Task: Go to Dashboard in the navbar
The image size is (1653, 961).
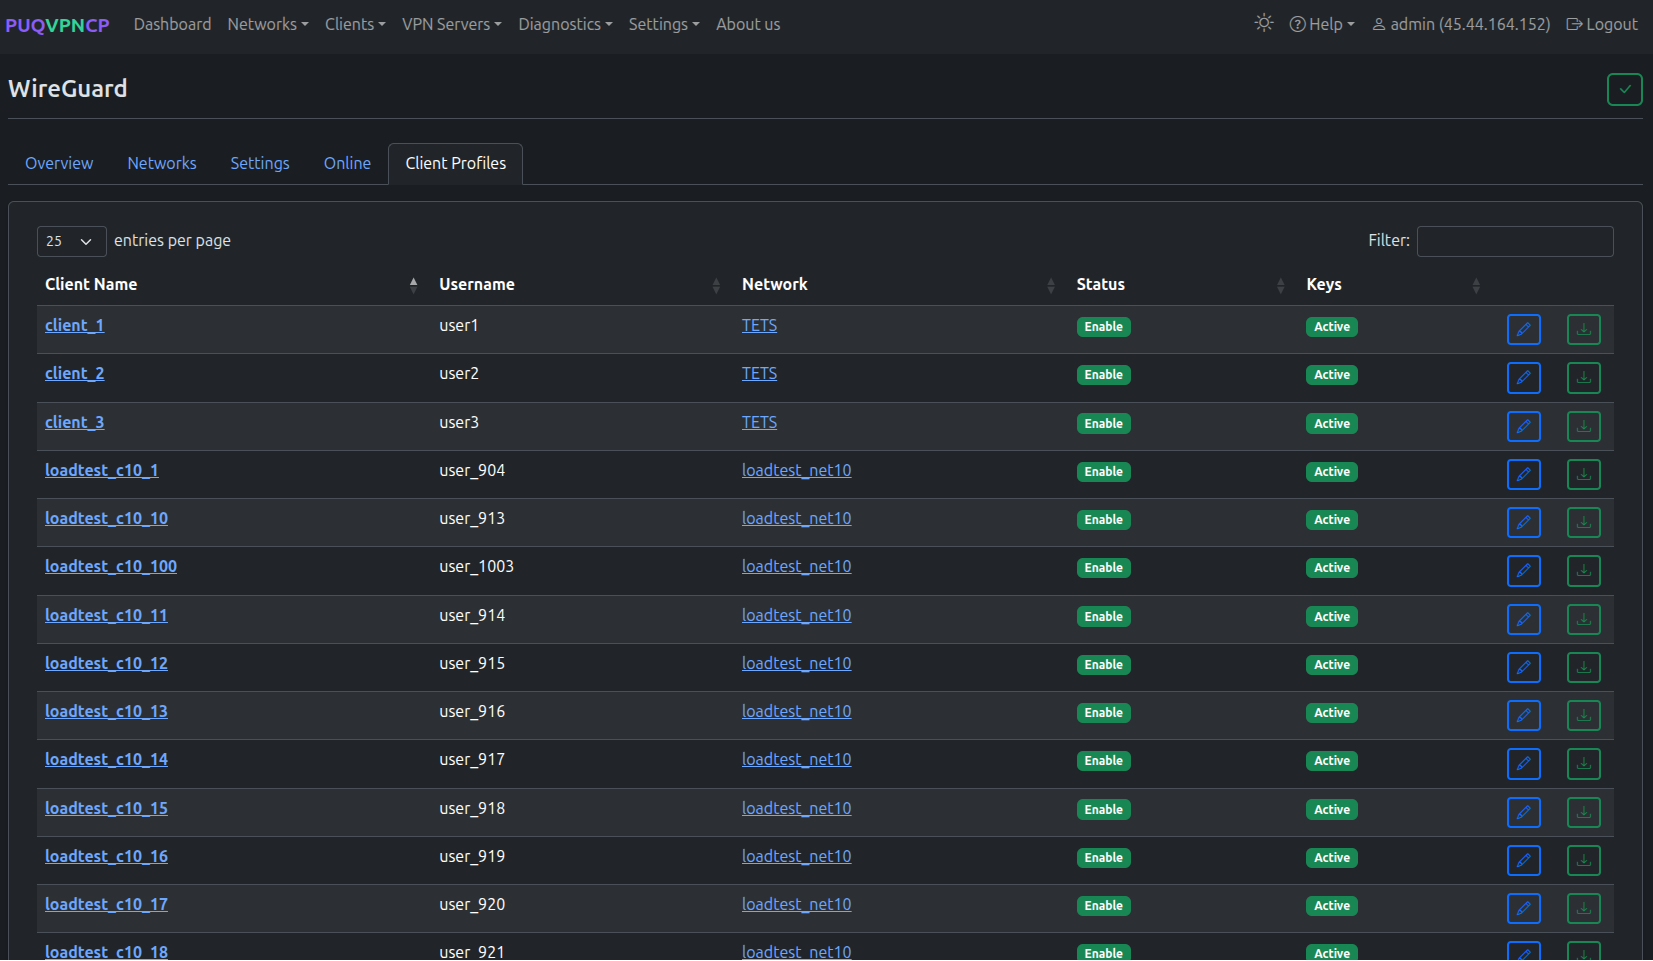Action: (172, 24)
